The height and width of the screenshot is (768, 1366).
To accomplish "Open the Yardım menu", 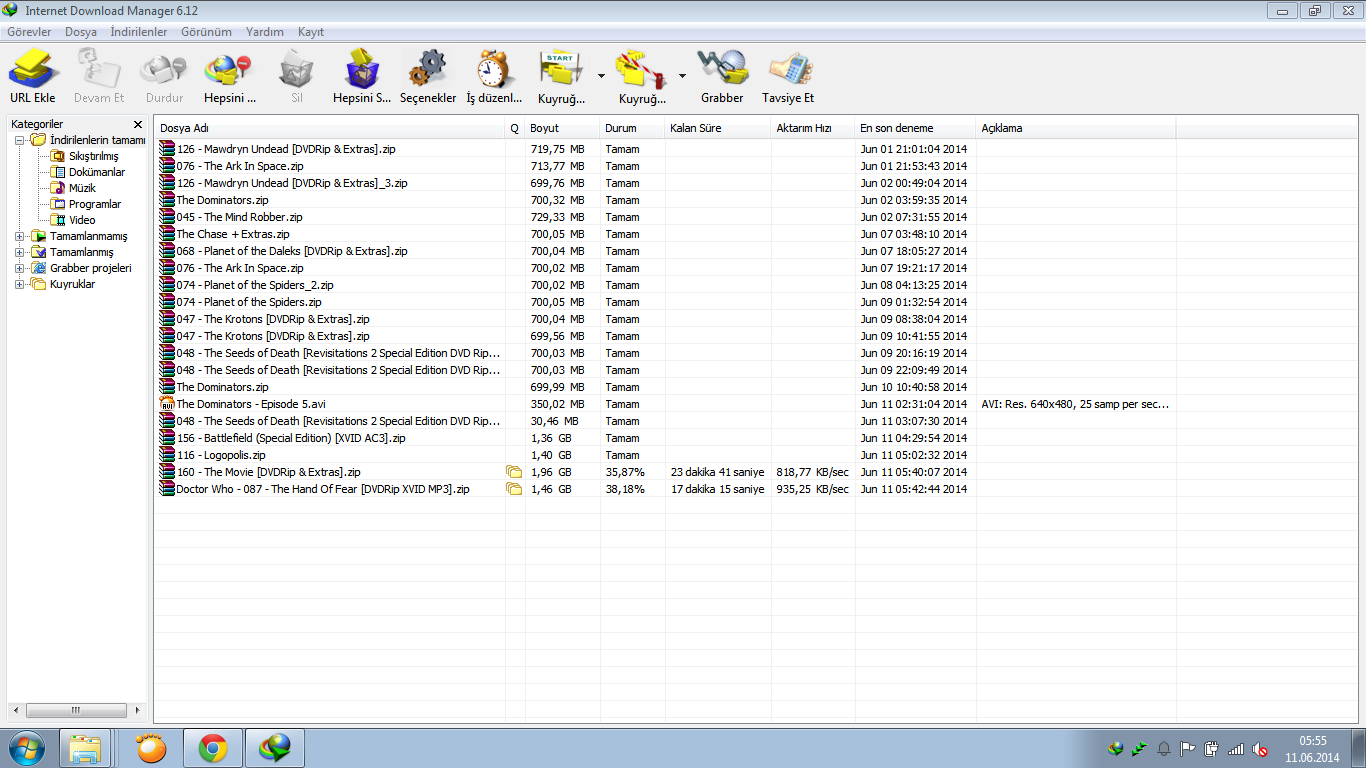I will [x=265, y=32].
